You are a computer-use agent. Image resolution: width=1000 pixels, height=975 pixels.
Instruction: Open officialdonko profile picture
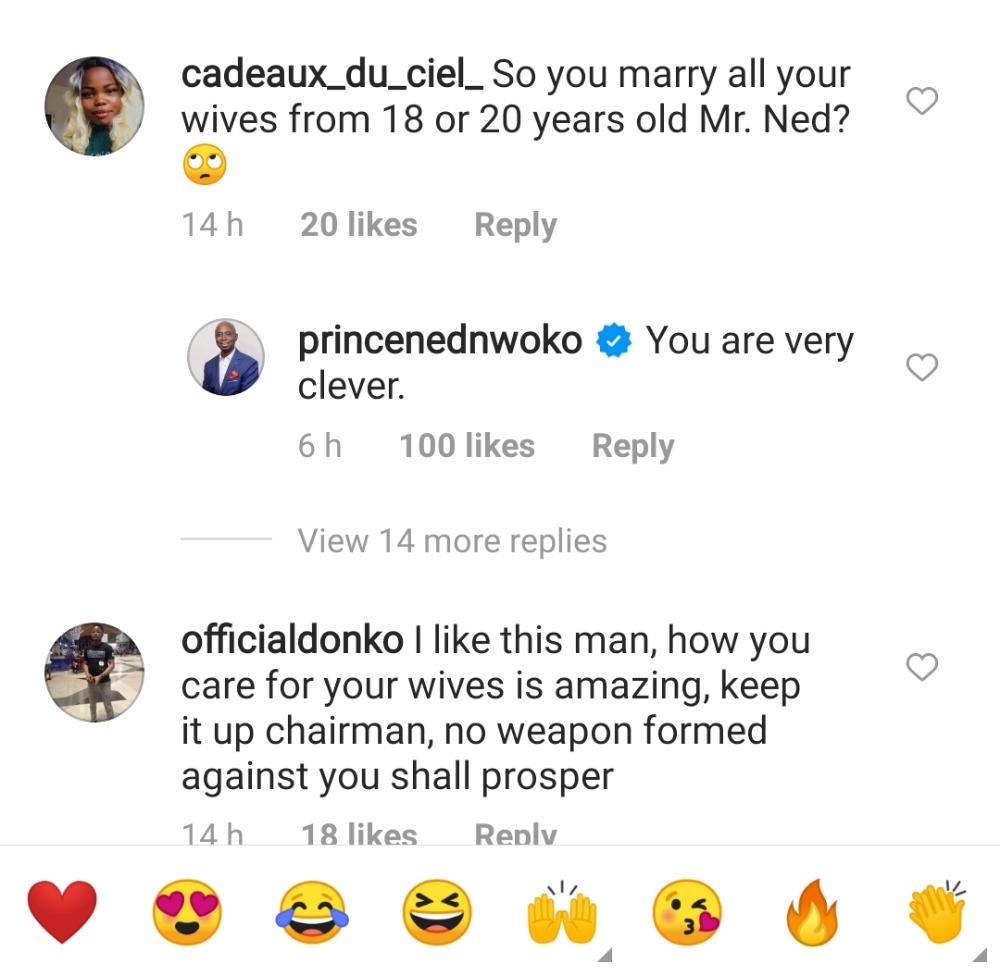click(95, 672)
